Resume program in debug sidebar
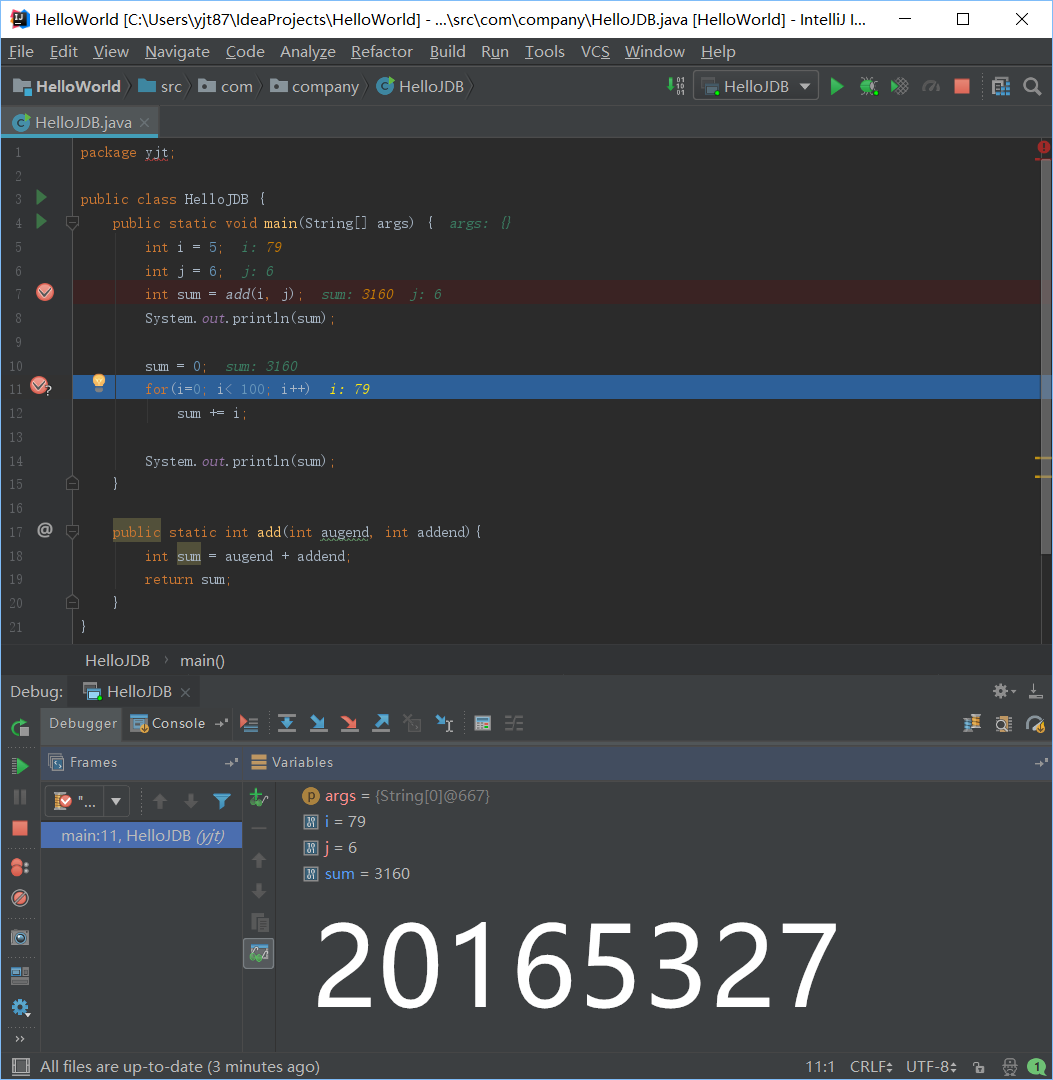 coord(20,765)
